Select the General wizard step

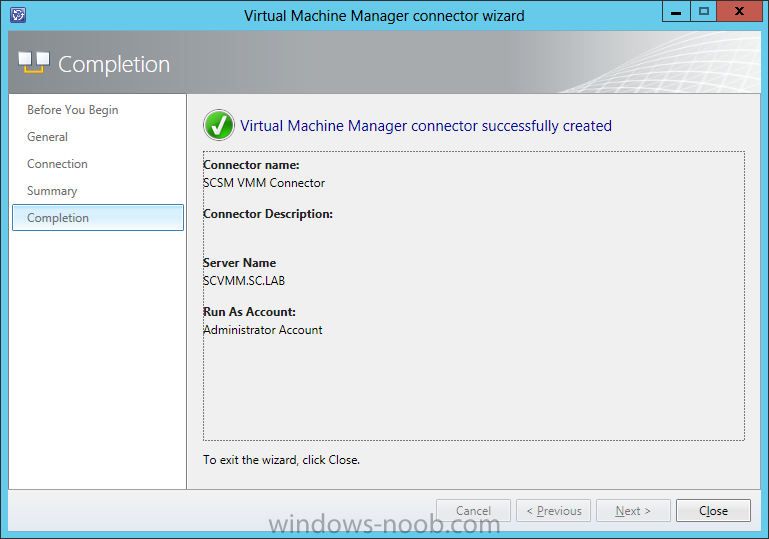48,137
